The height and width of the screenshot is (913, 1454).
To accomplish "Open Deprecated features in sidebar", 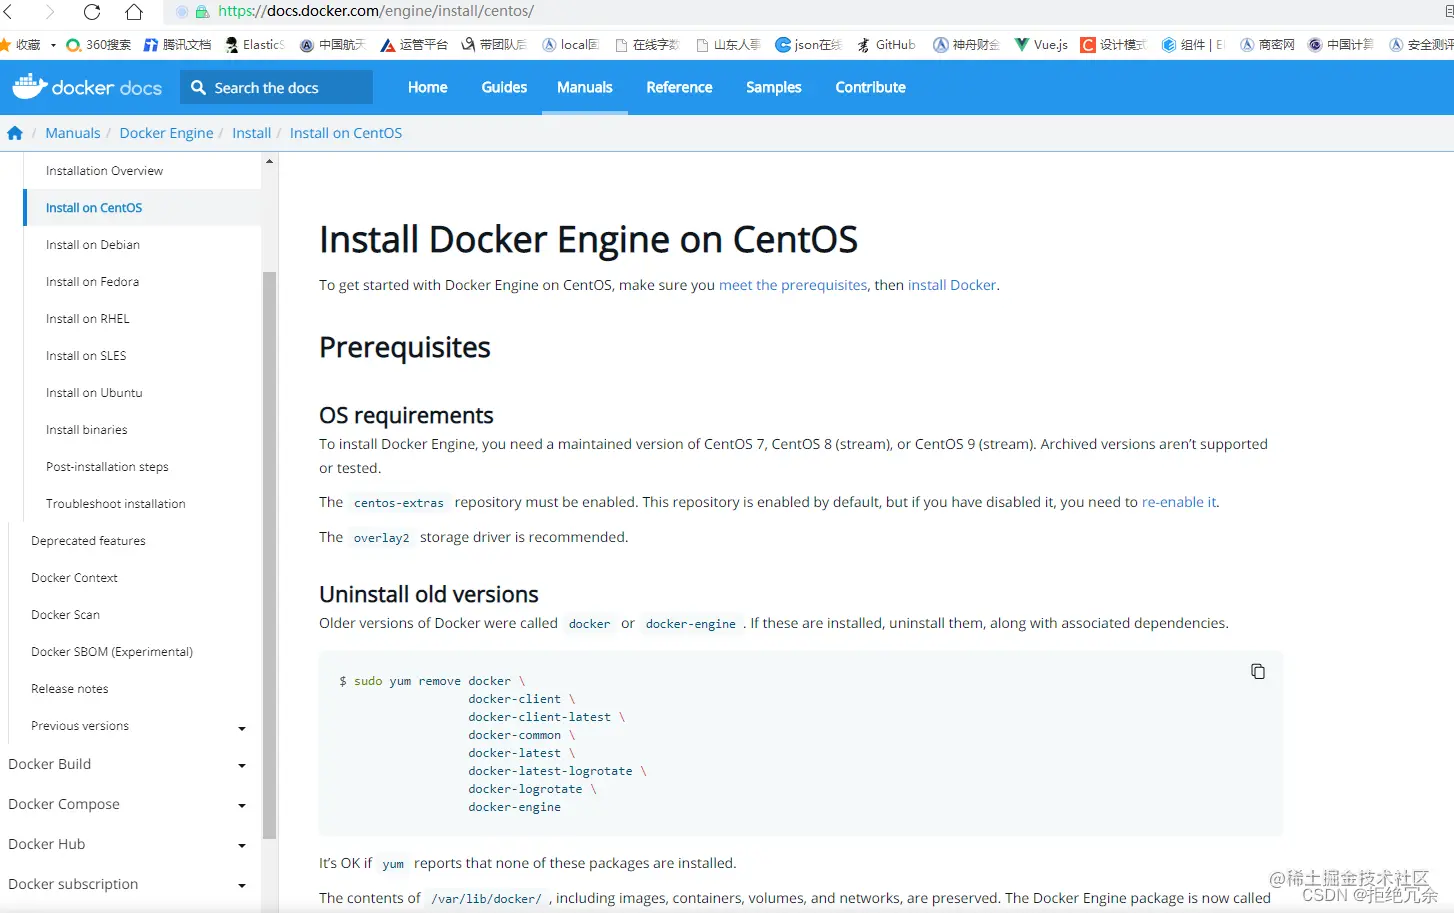I will (88, 541).
